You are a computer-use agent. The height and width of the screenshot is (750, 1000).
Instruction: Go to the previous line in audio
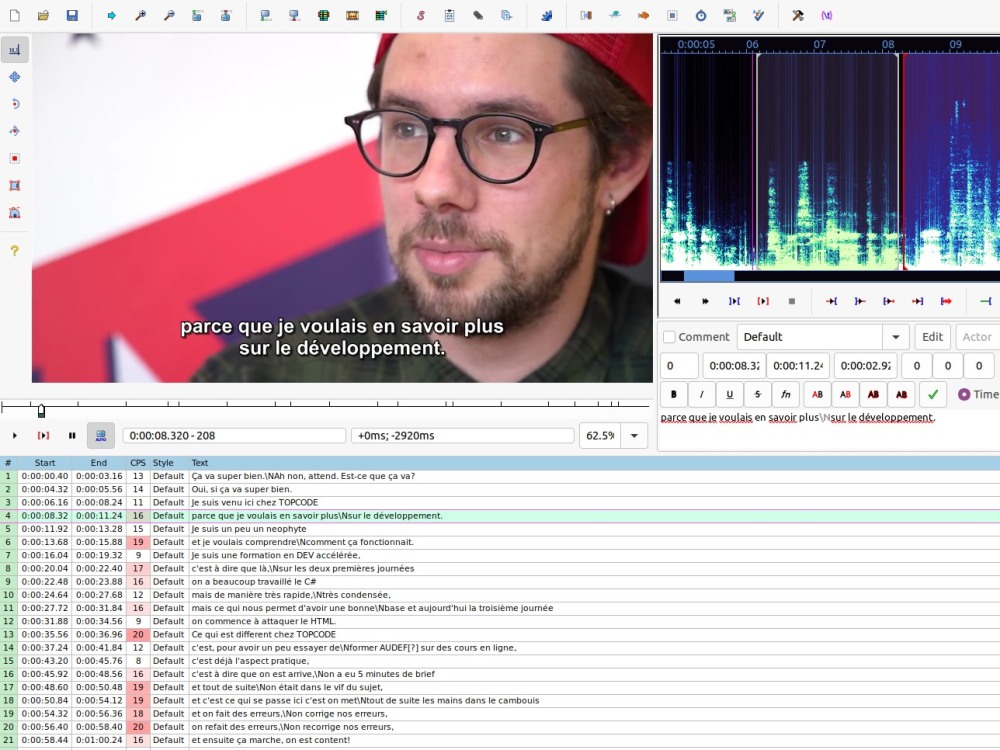tap(677, 301)
